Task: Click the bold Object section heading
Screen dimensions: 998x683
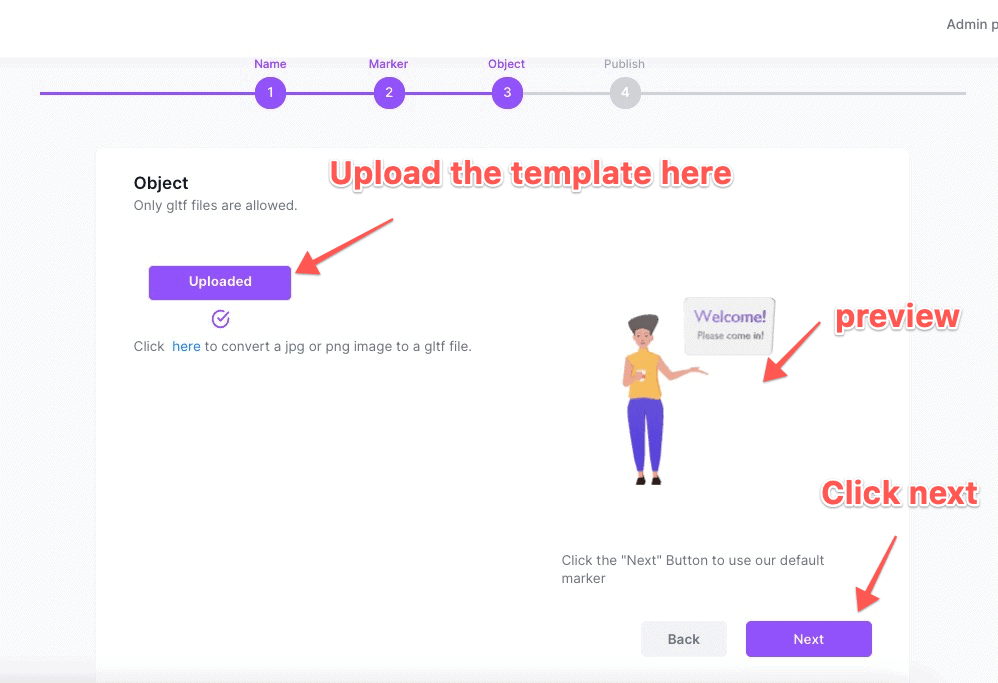Action: (161, 183)
